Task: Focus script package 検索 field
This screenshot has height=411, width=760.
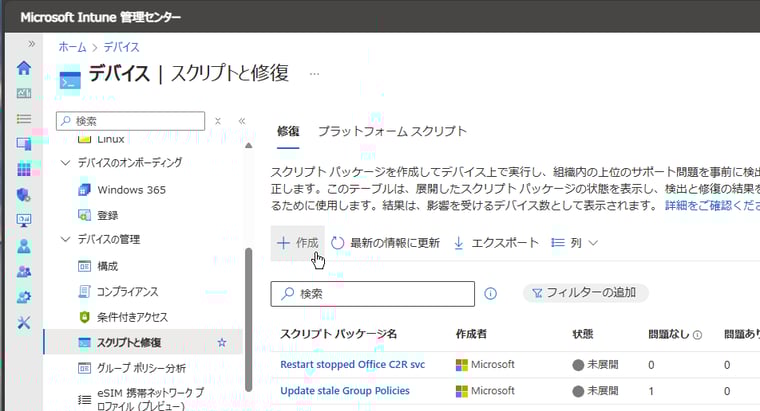Action: 373,294
